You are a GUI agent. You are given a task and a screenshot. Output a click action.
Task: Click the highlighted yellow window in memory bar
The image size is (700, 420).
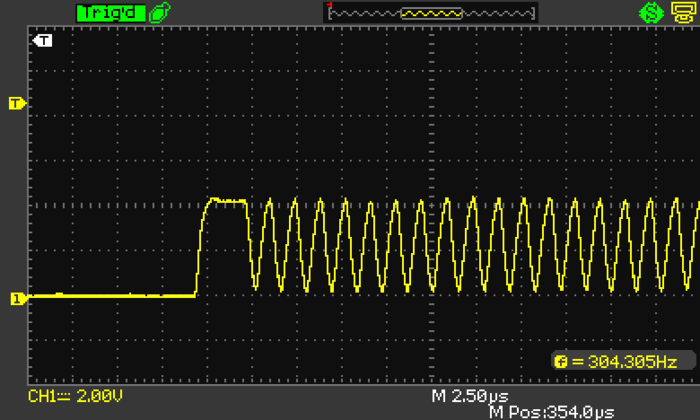coord(431,14)
